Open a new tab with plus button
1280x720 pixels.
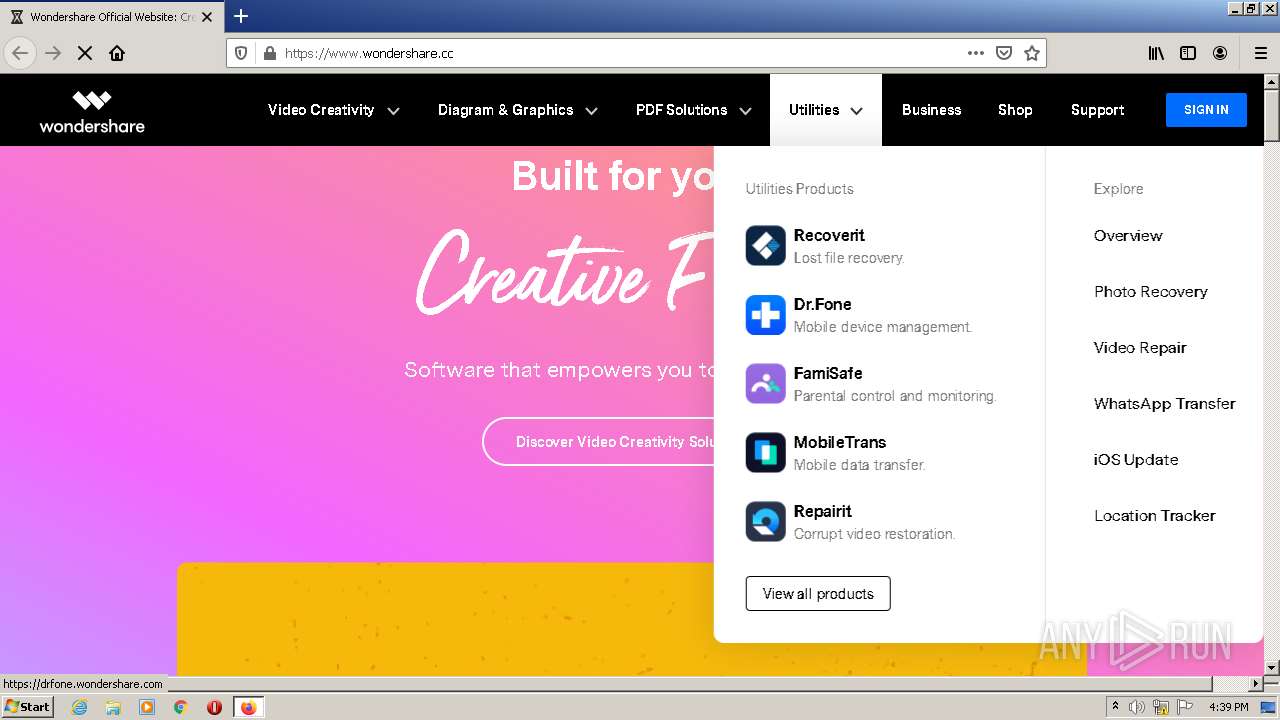(x=241, y=16)
